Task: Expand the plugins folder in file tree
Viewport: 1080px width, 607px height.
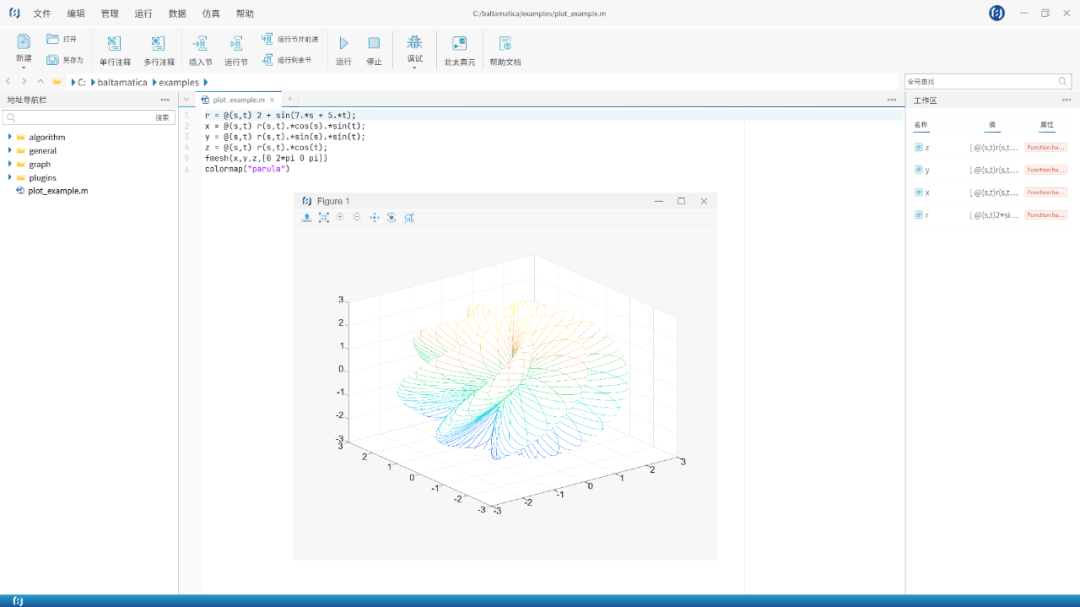Action: [10, 178]
